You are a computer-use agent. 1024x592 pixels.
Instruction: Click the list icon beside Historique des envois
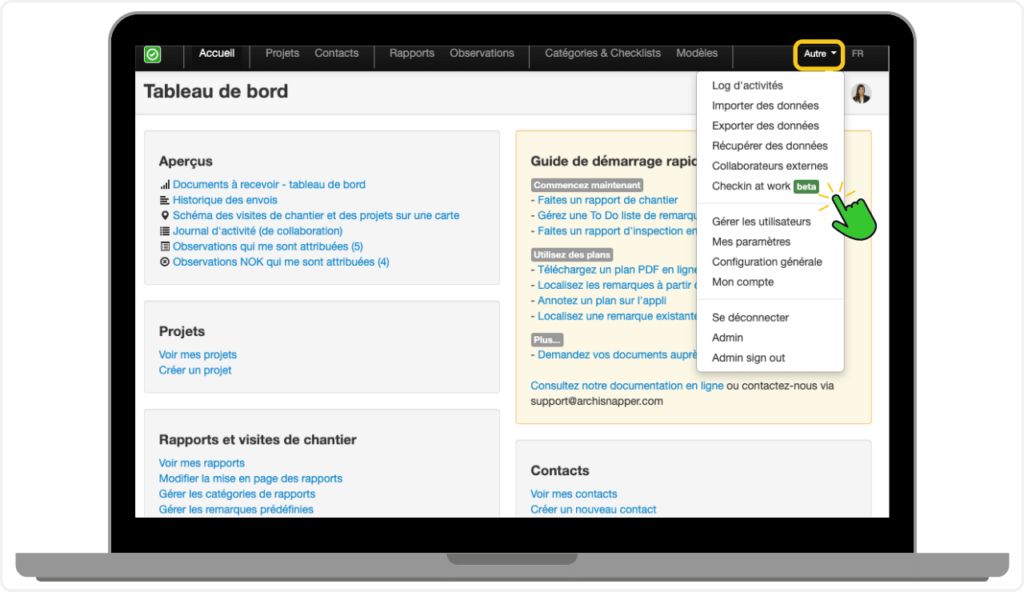[x=165, y=200]
